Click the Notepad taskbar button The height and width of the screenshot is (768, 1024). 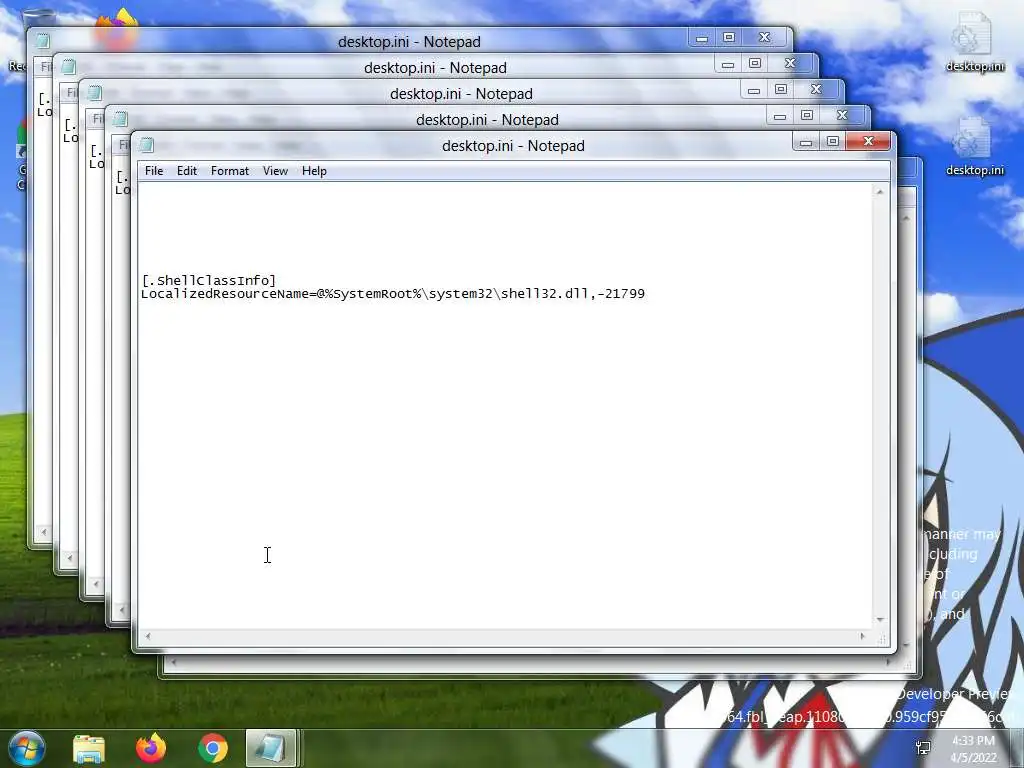click(x=272, y=748)
